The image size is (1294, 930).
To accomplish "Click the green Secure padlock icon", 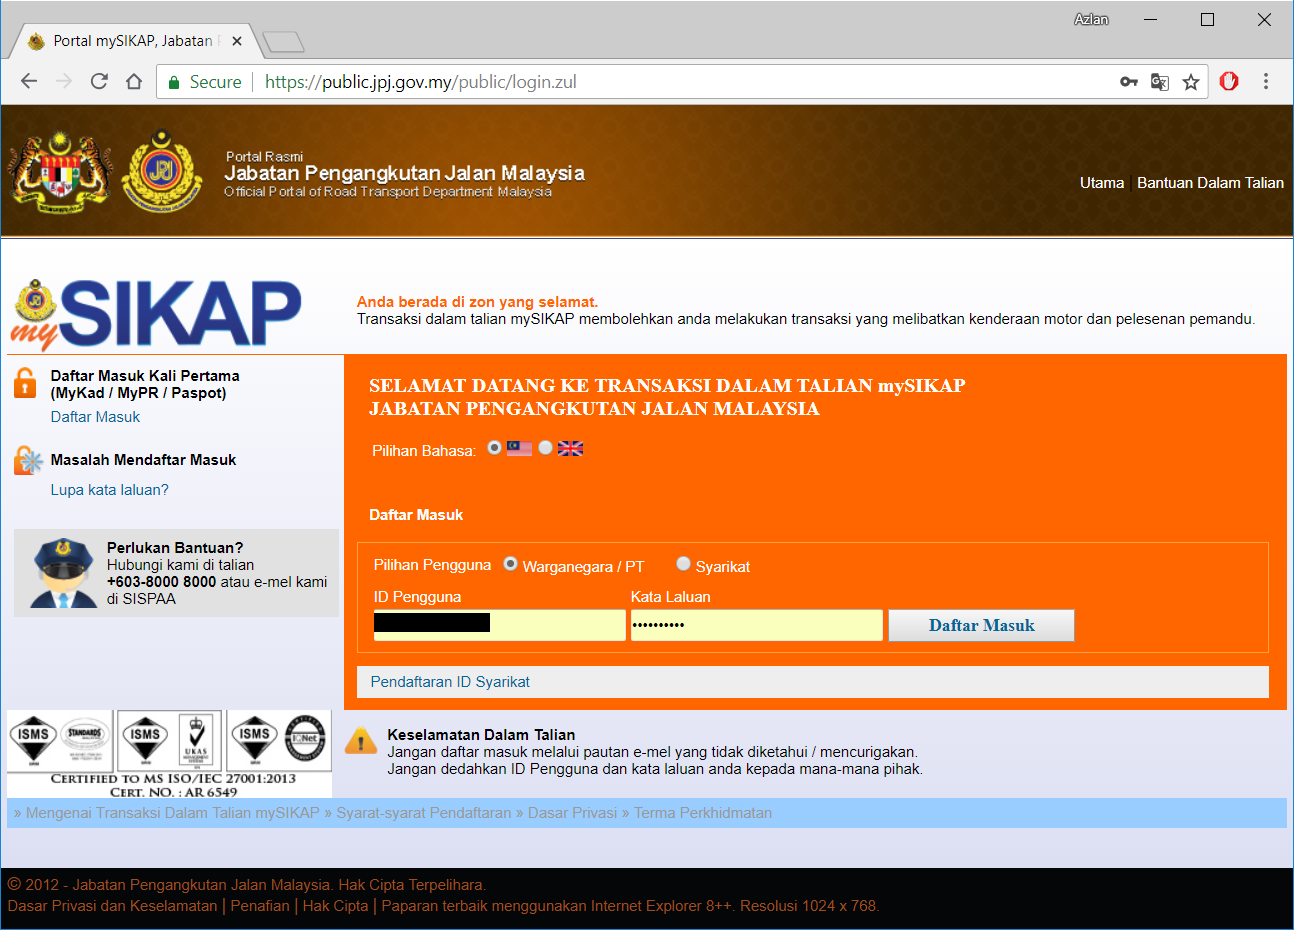I will 174,82.
